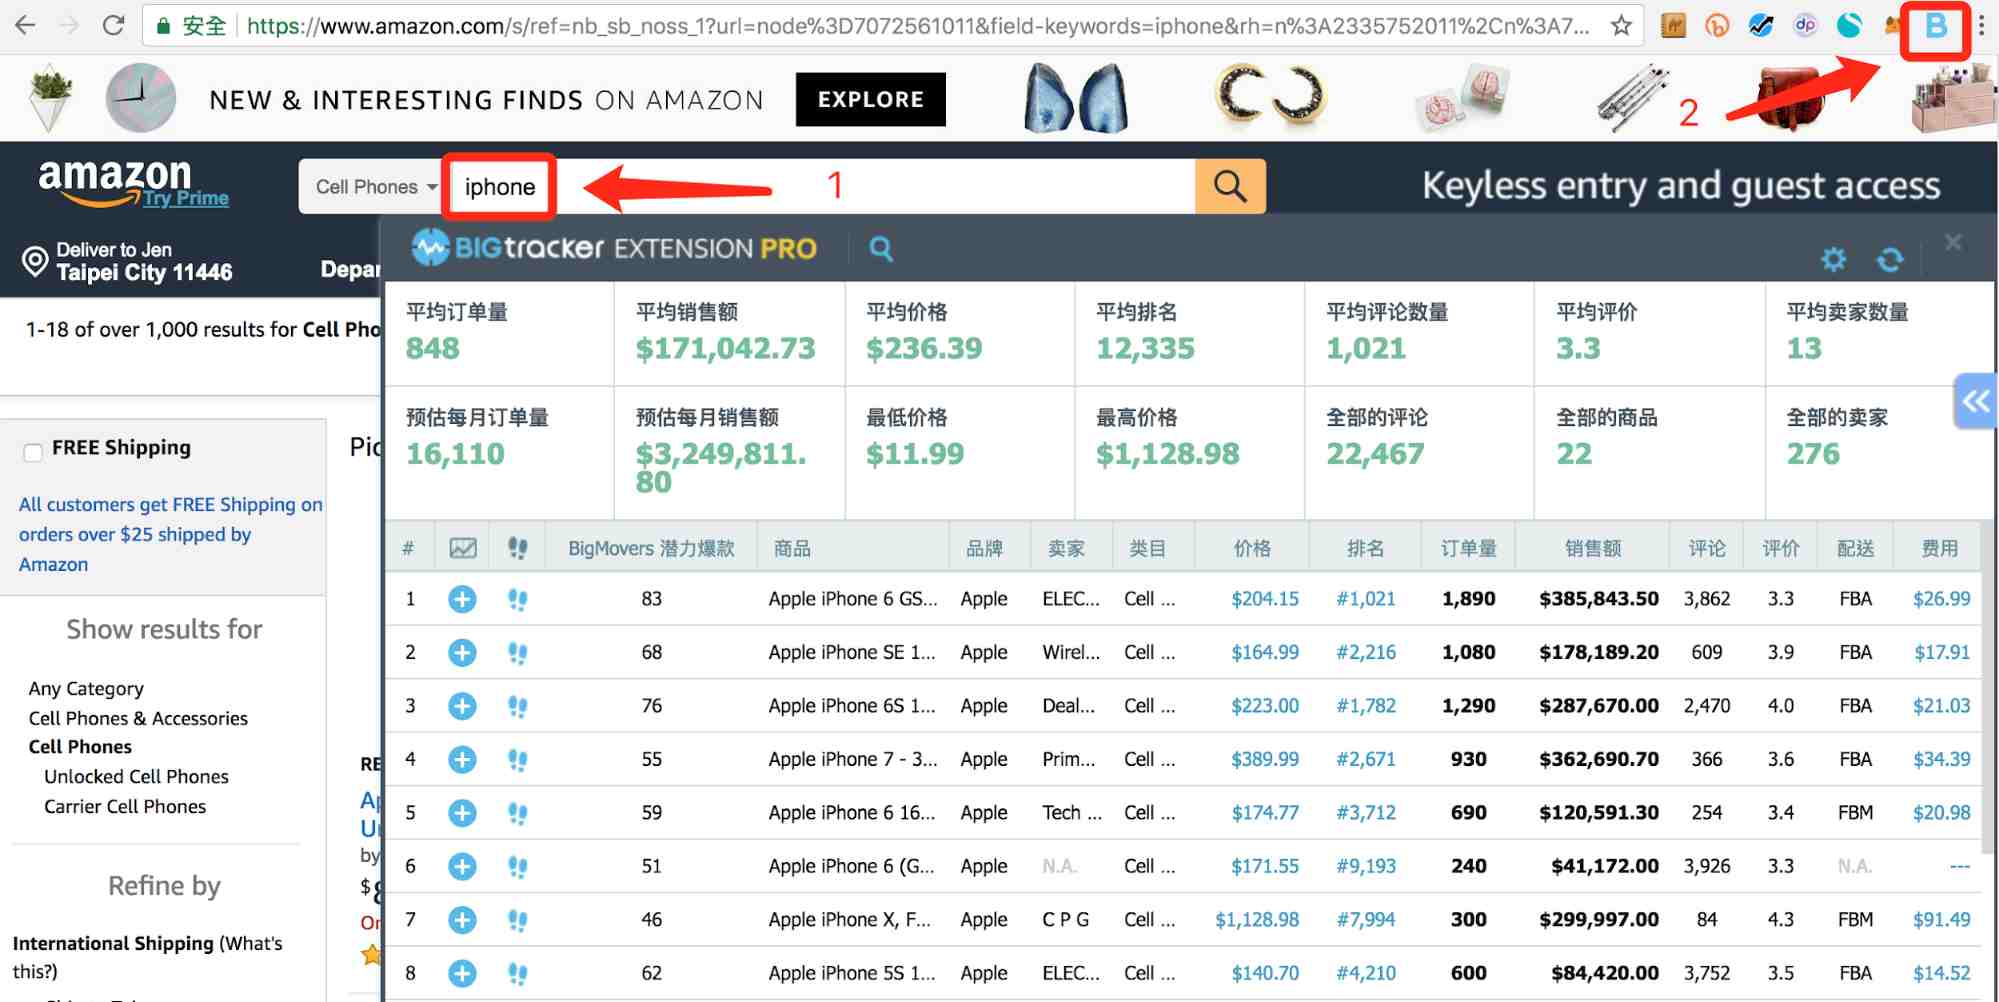Click the brown leather bag thumbnail
The width and height of the screenshot is (1999, 1002).
(x=1790, y=98)
